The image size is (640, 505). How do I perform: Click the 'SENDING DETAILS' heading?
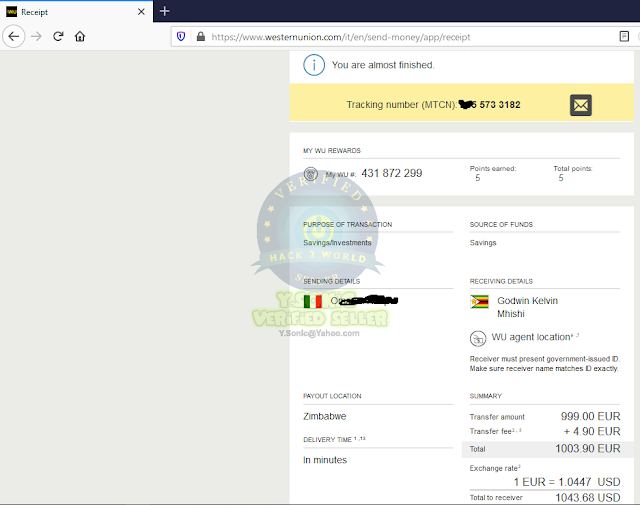(331, 281)
